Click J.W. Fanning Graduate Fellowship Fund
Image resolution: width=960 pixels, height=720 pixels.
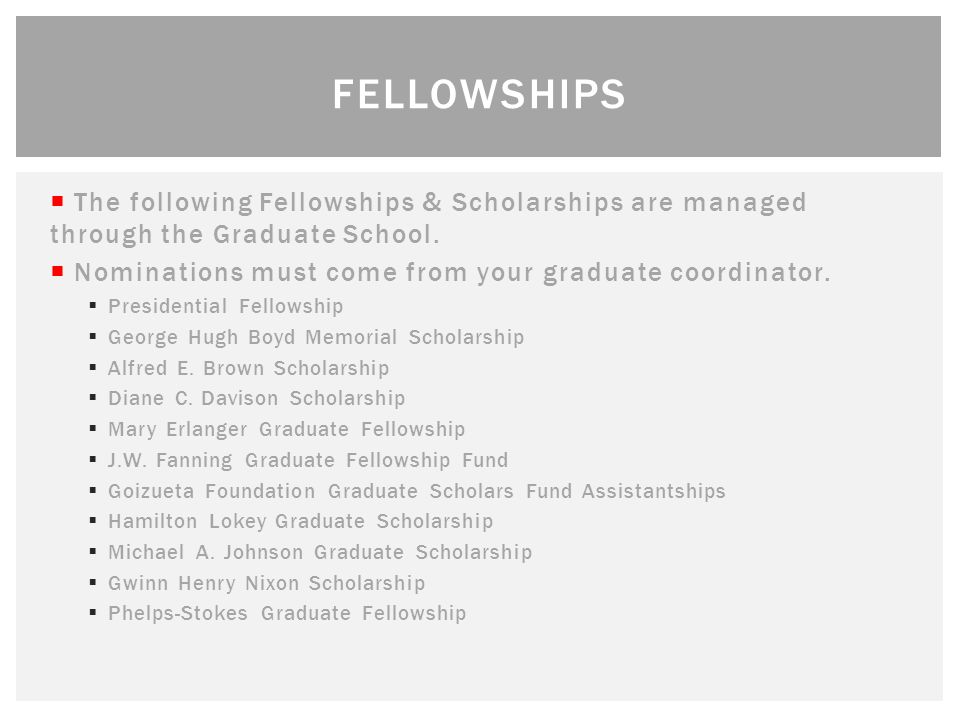click(308, 460)
